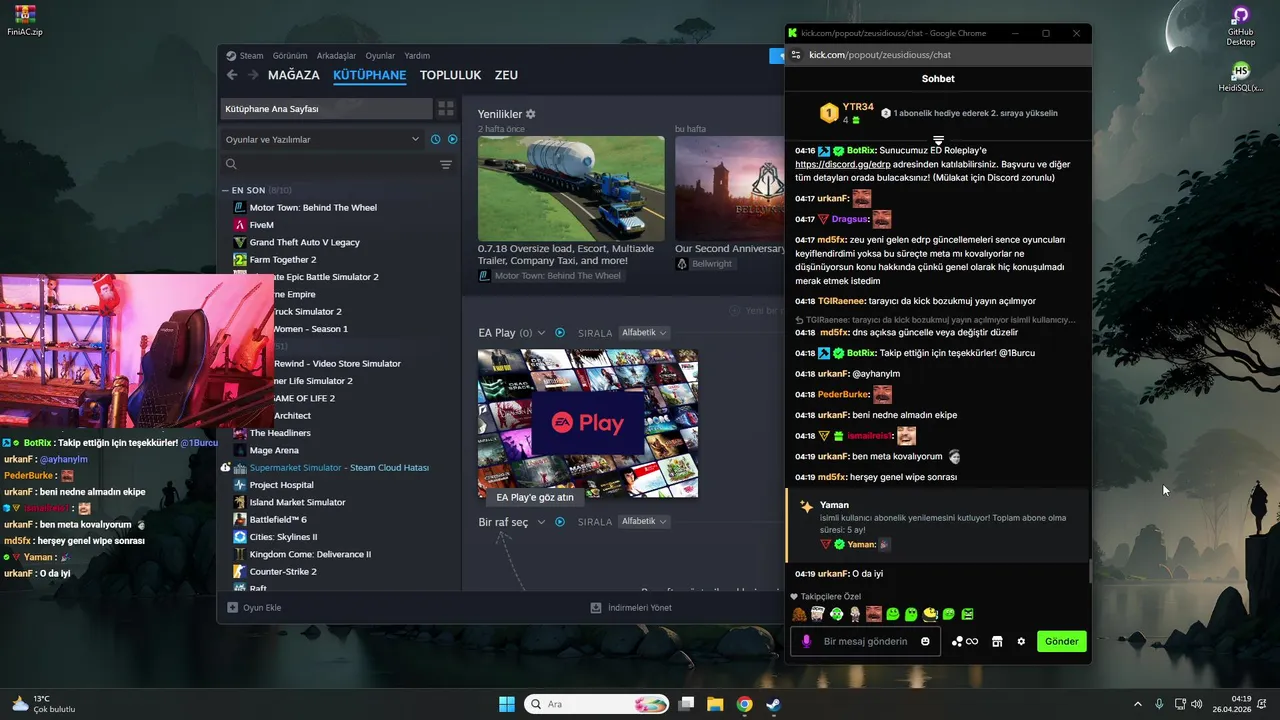1280x720 pixels.
Task: Open the Görünüm menu
Action: tap(290, 56)
